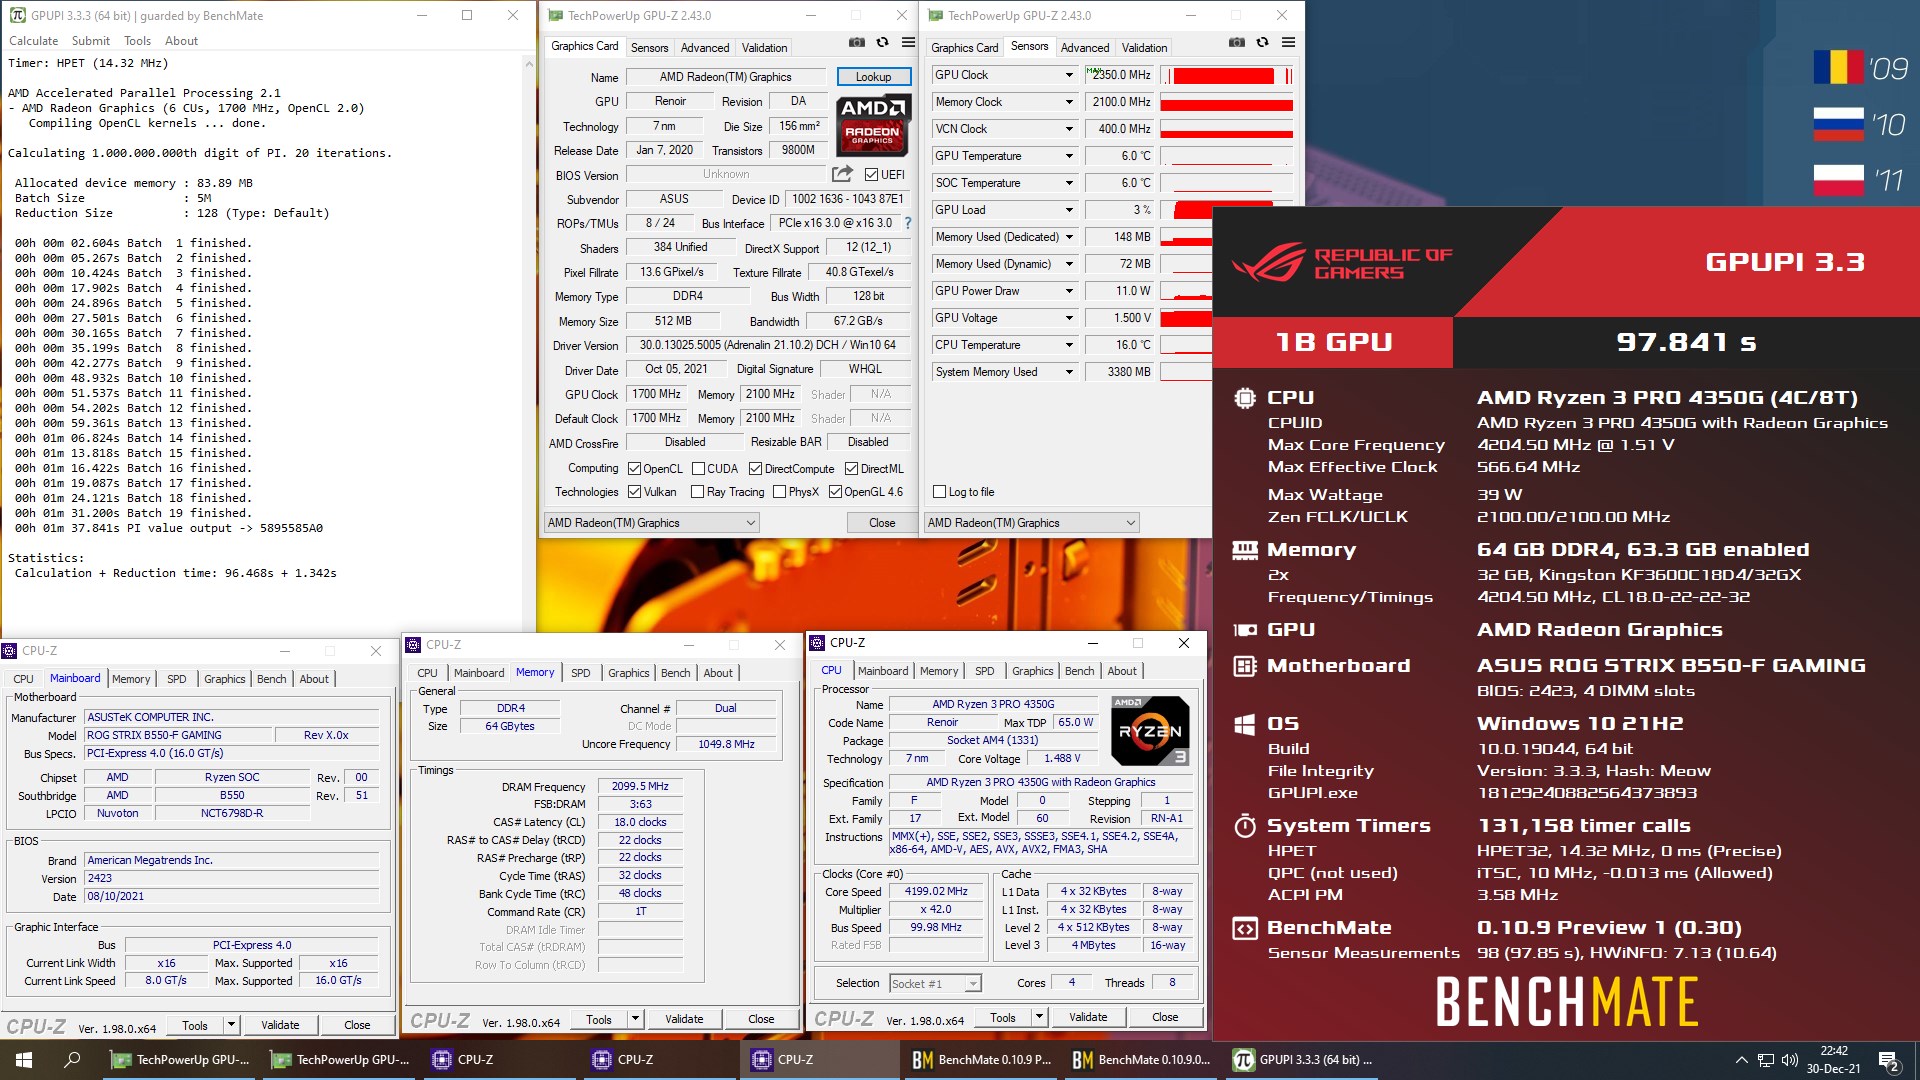Viewport: 1920px width, 1080px height.
Task: Click the screenshot camera icon in left GPU-Z window
Action: coord(857,42)
